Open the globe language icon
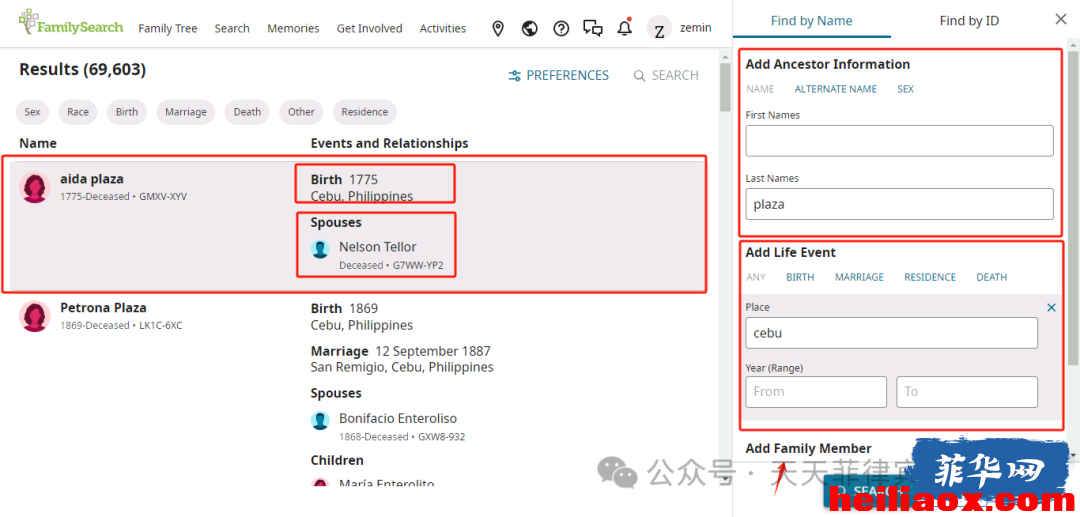Image resolution: width=1080 pixels, height=517 pixels. 530,28
